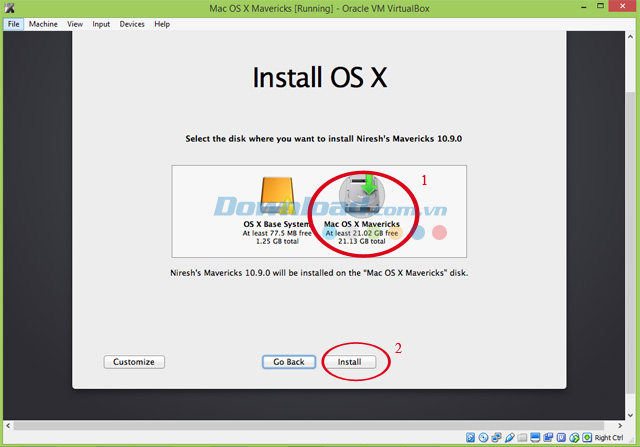This screenshot has width=640, height=447.
Task: Click the horizontal scrollbar thumb
Action: (309, 426)
